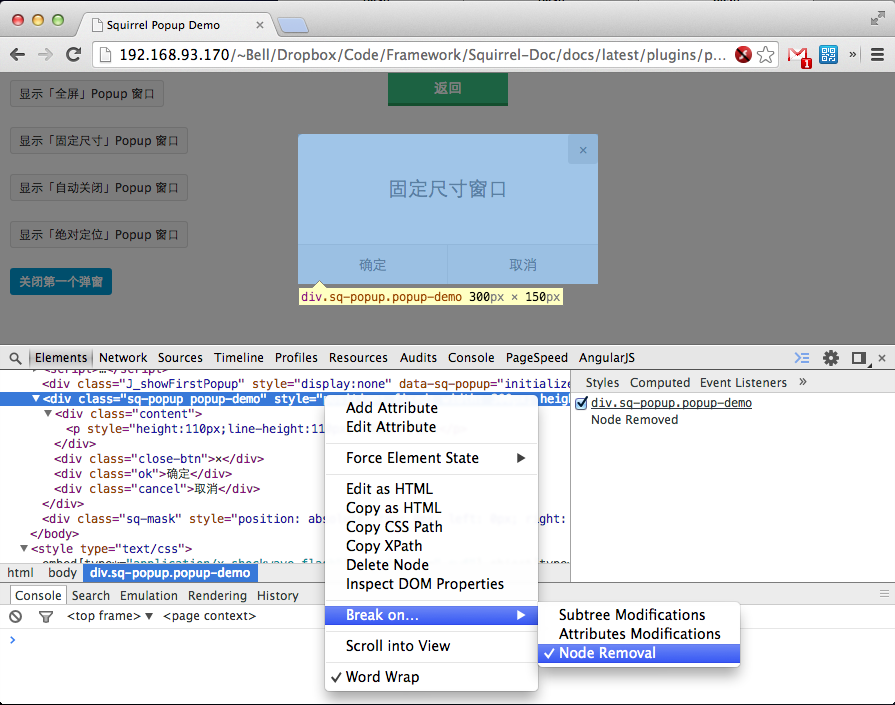
Task: Clear the console with the circle-slash icon
Action: (16, 617)
